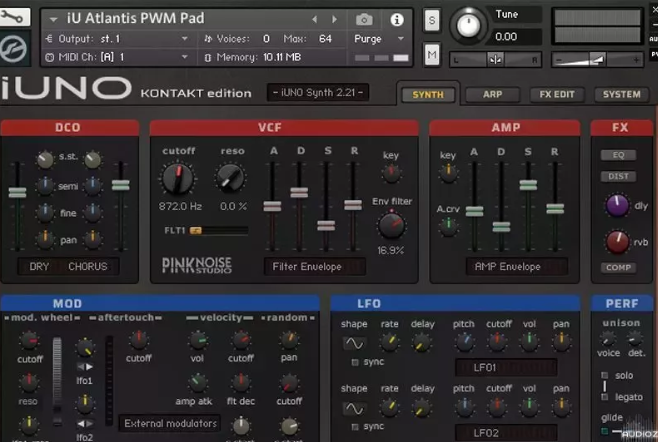
Task: Click the LFO1 name display
Action: [x=506, y=368]
